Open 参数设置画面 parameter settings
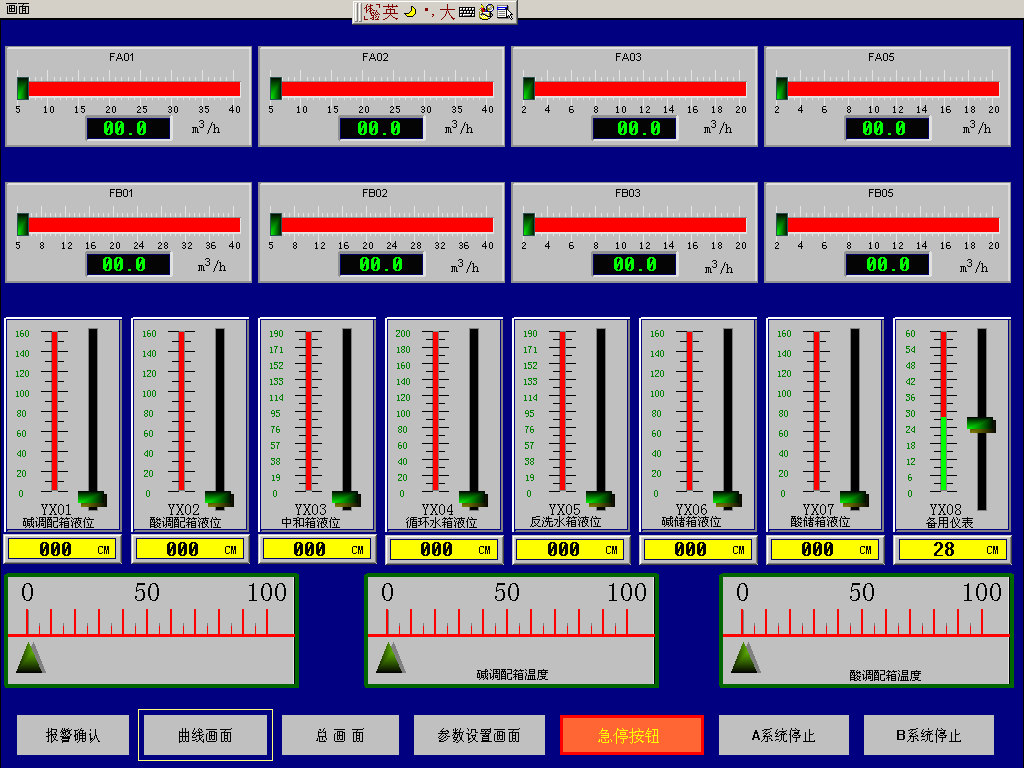1024x768 pixels. point(479,735)
